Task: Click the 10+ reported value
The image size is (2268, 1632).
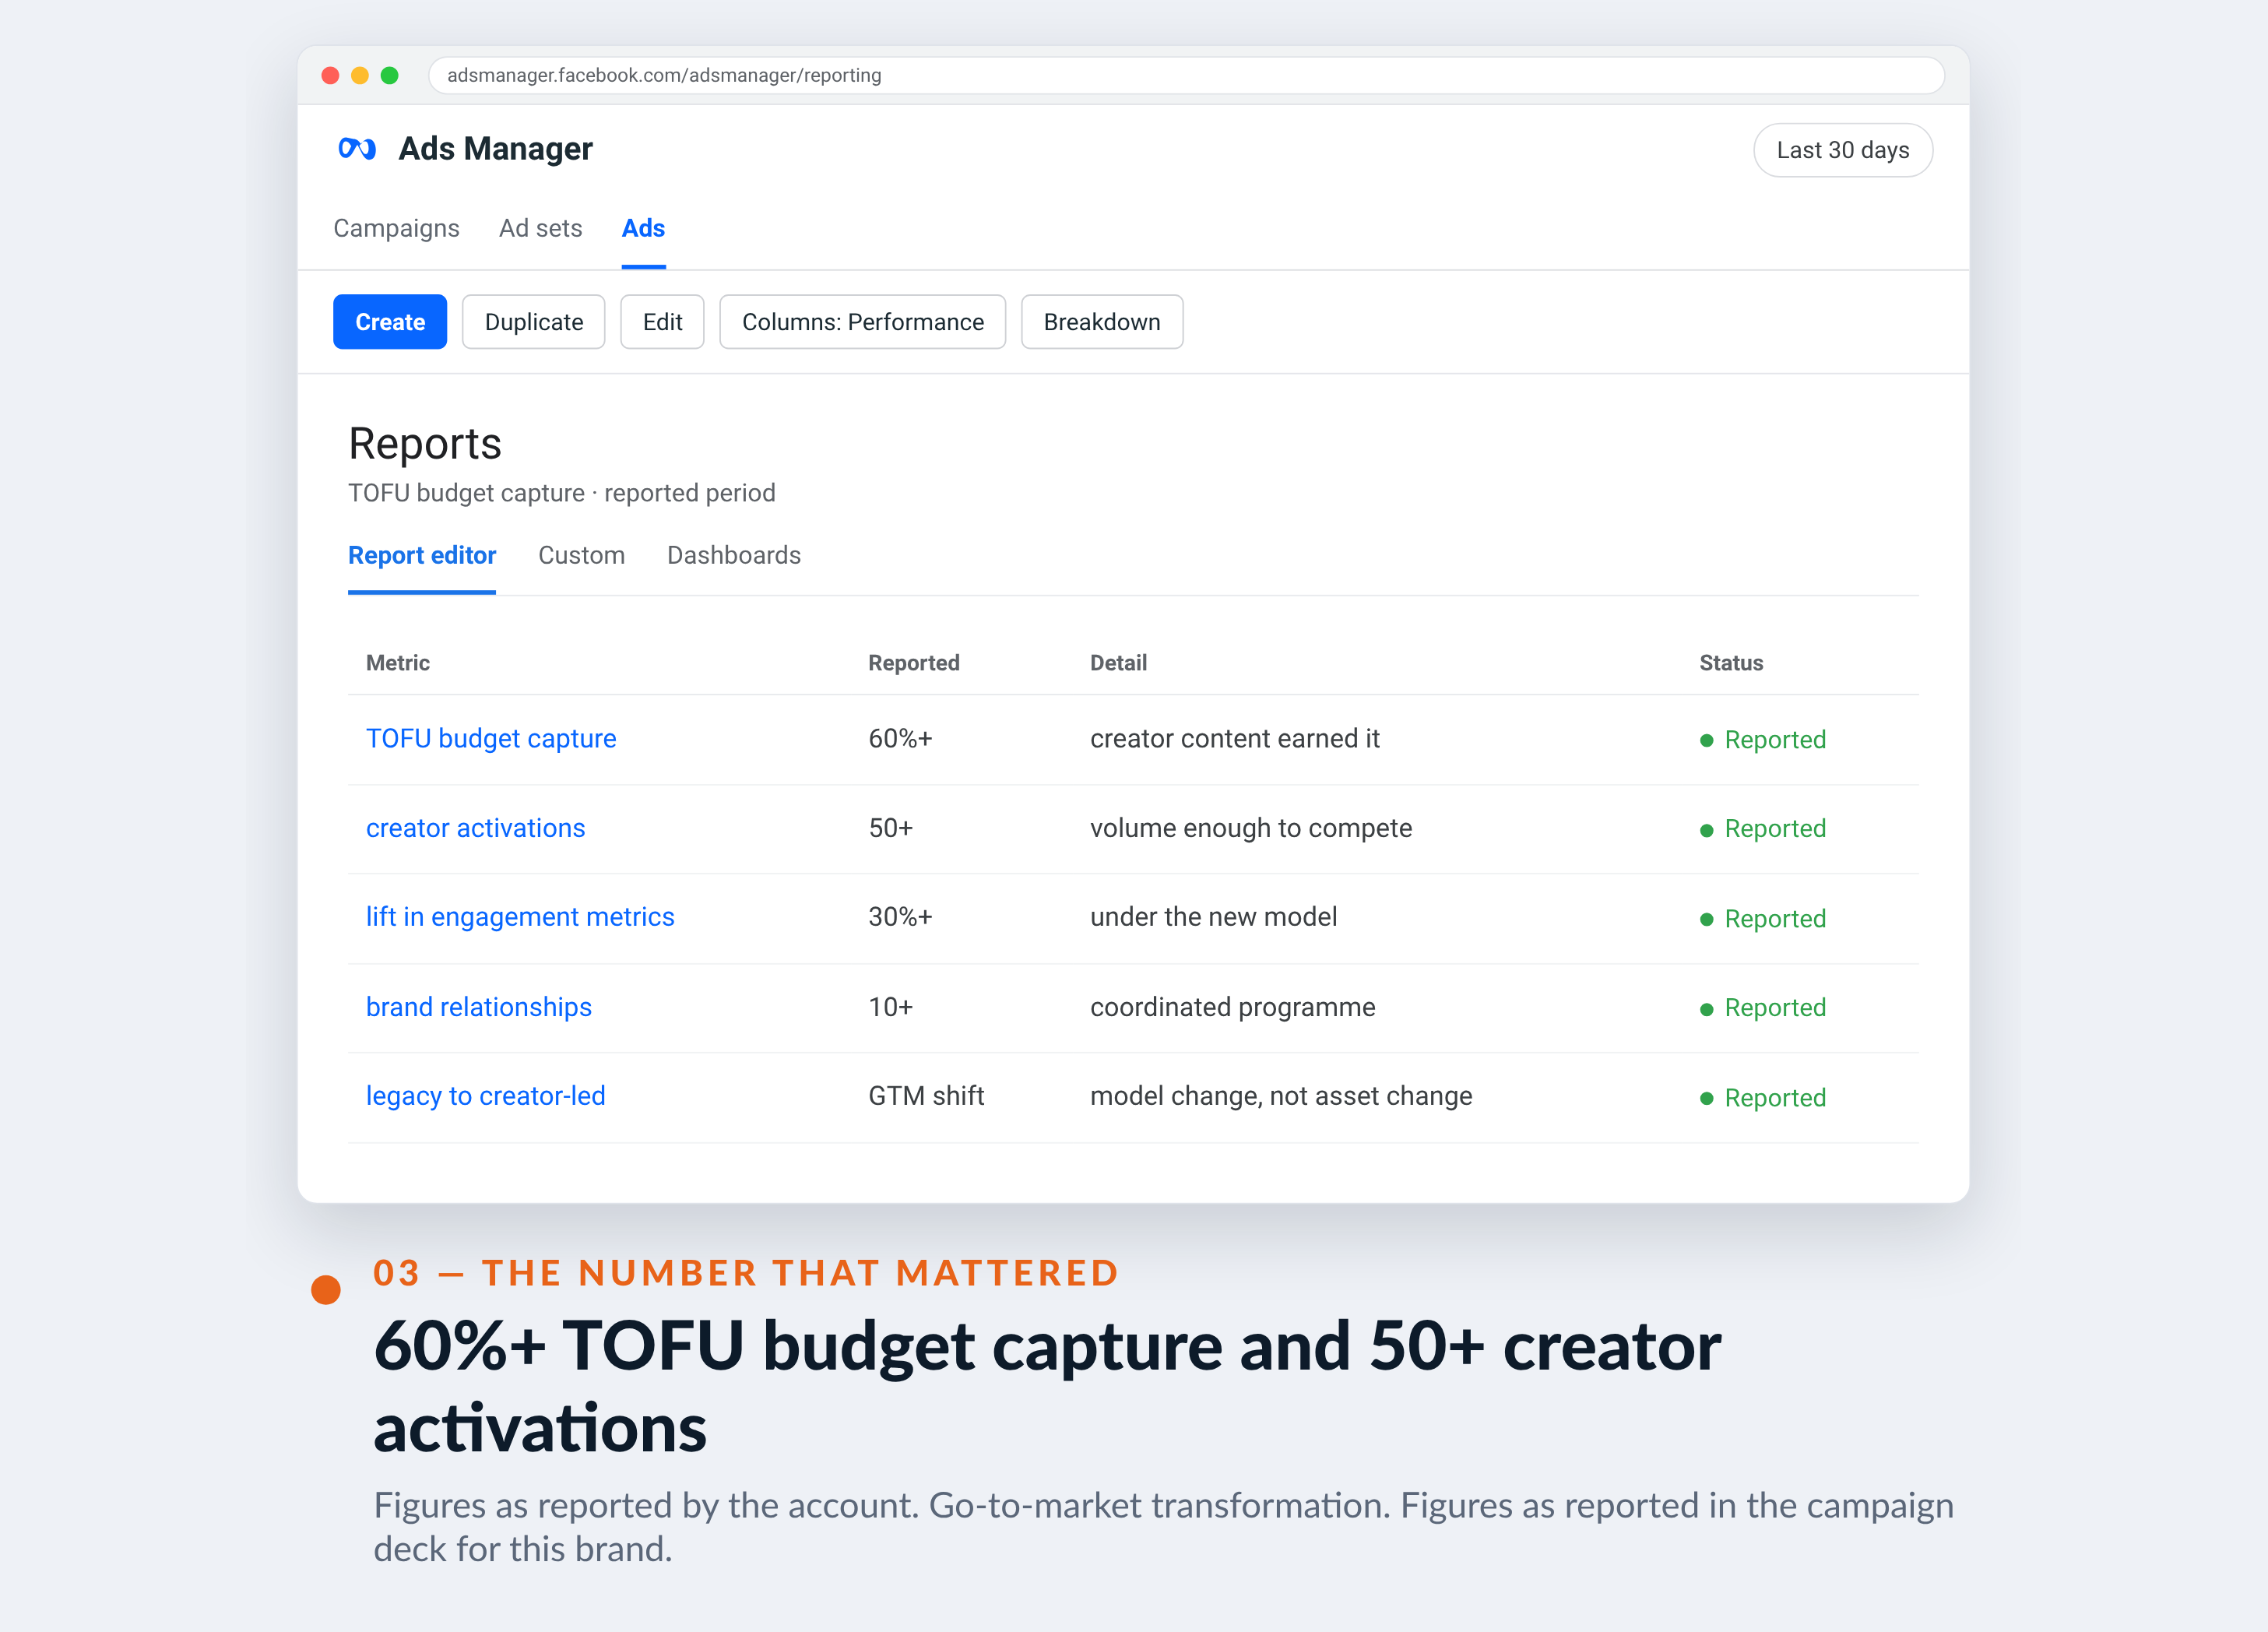Action: click(890, 1007)
